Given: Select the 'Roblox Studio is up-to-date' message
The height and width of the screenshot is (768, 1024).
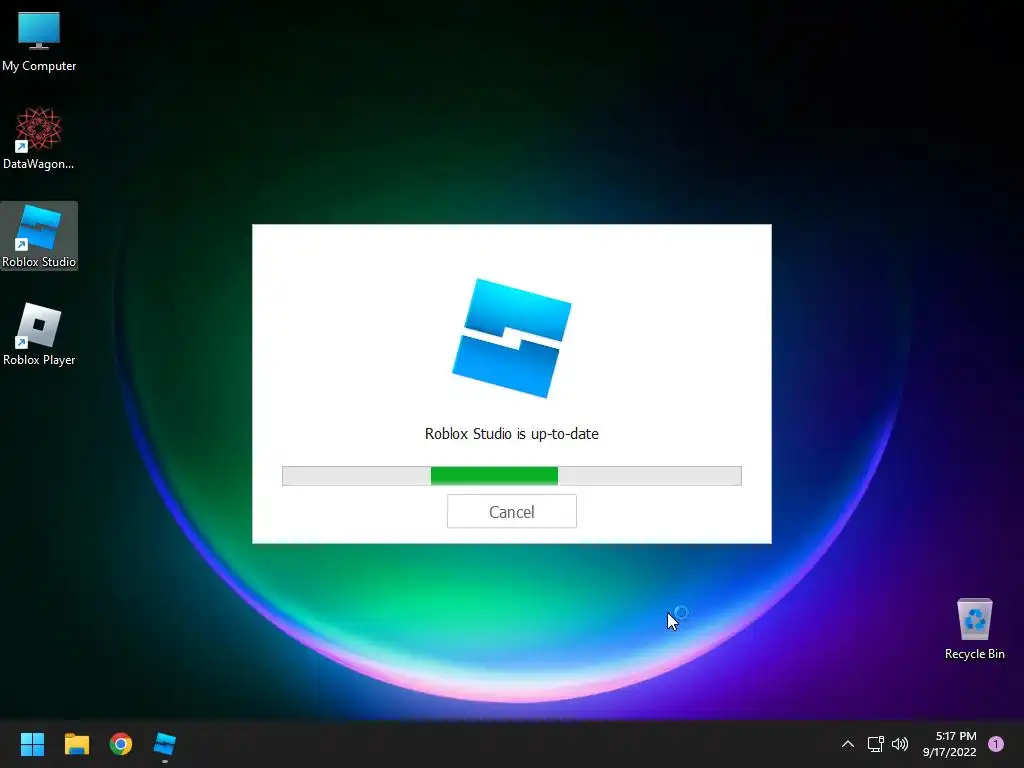Looking at the screenshot, I should [x=511, y=434].
